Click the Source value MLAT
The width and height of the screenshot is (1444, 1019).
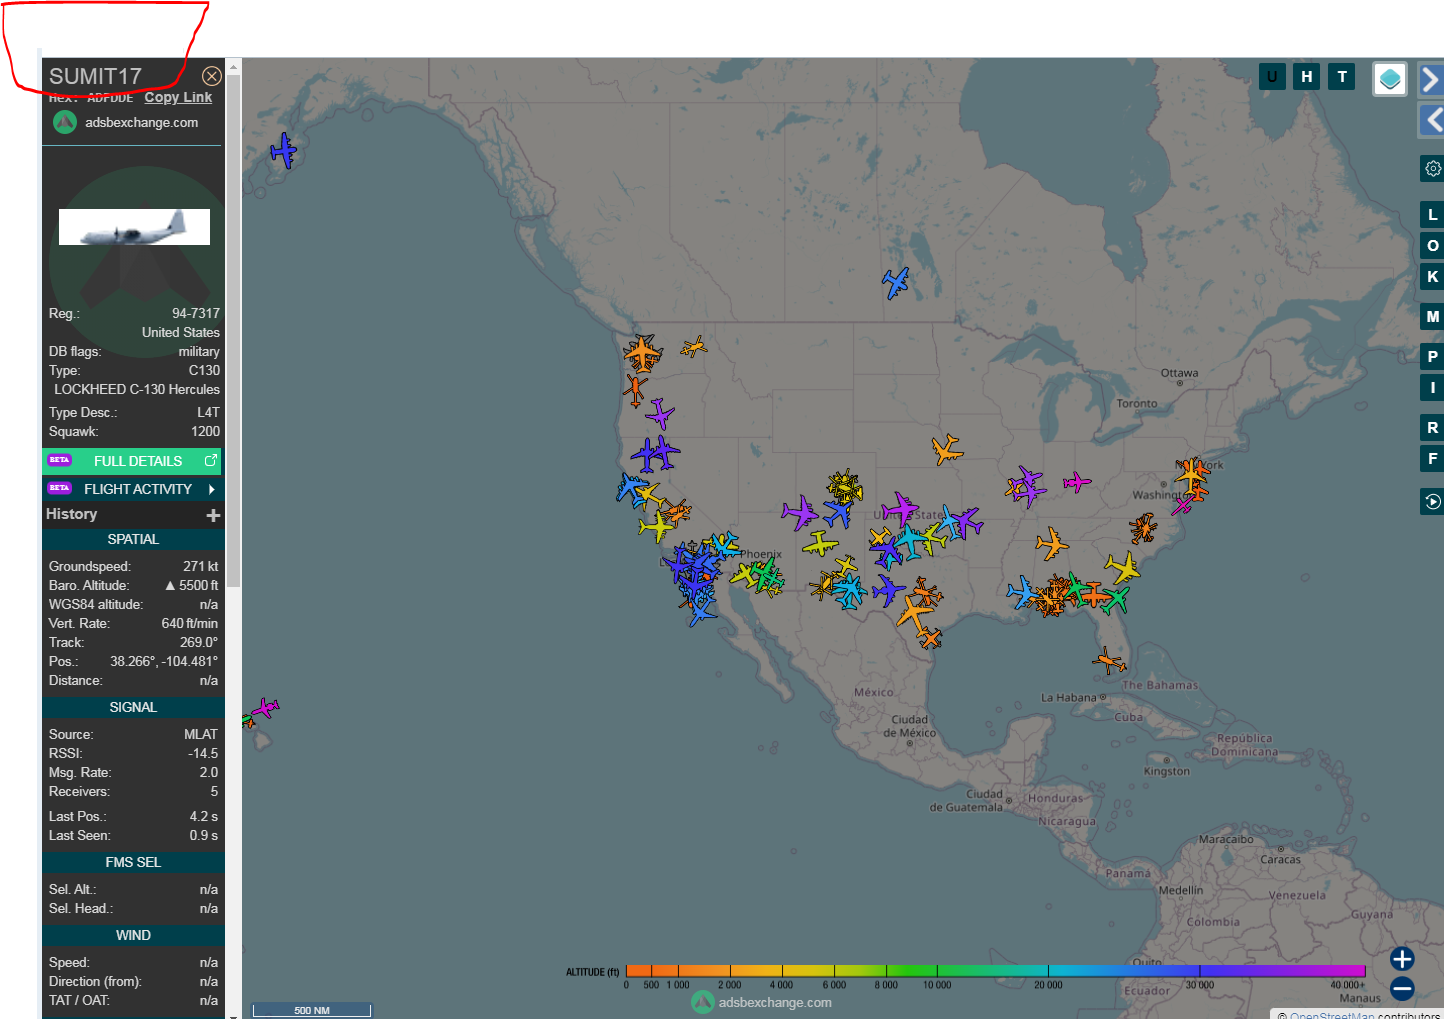(x=200, y=734)
